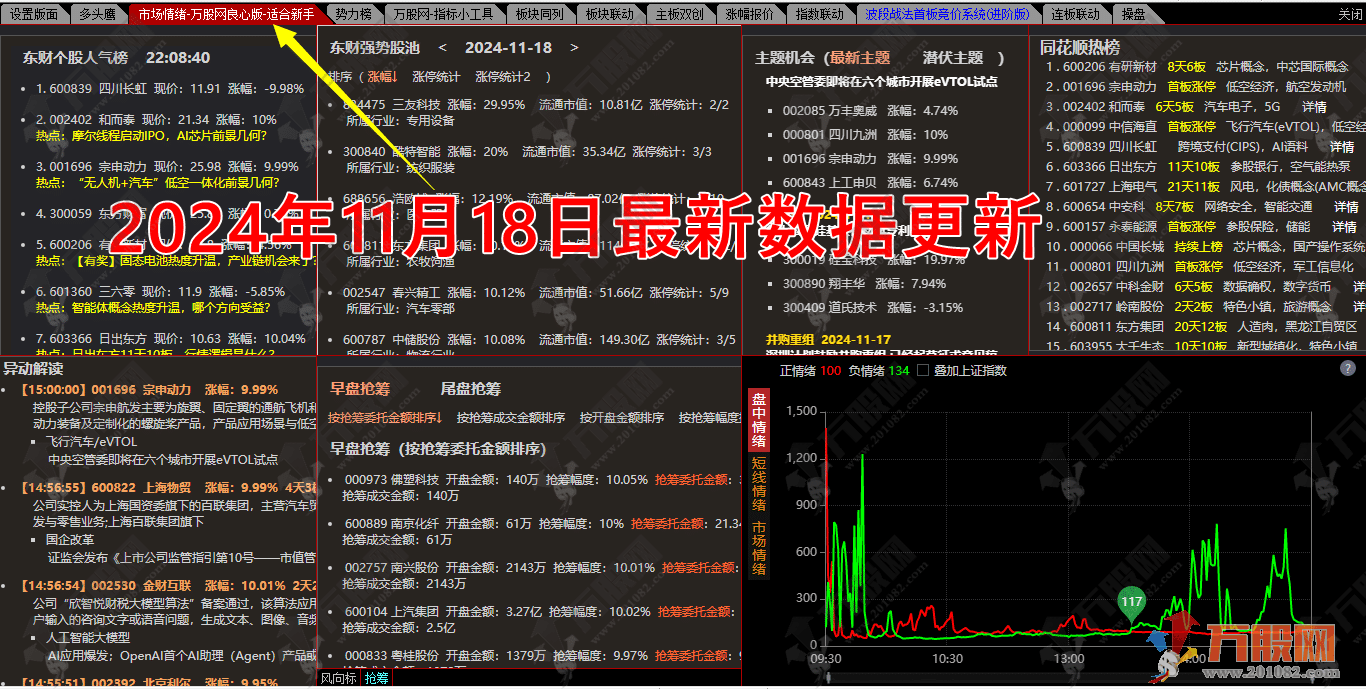Switch to the 抢筹 bottom tab

click(376, 679)
